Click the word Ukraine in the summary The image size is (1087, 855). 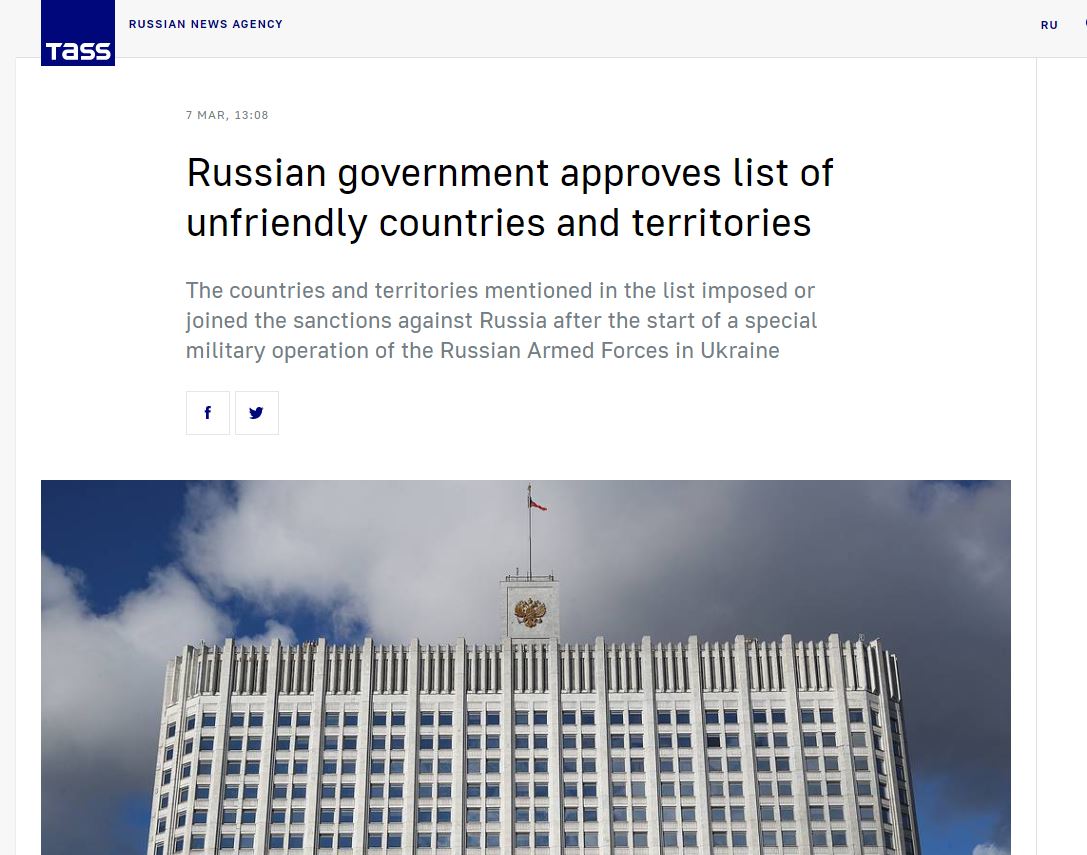(x=738, y=351)
